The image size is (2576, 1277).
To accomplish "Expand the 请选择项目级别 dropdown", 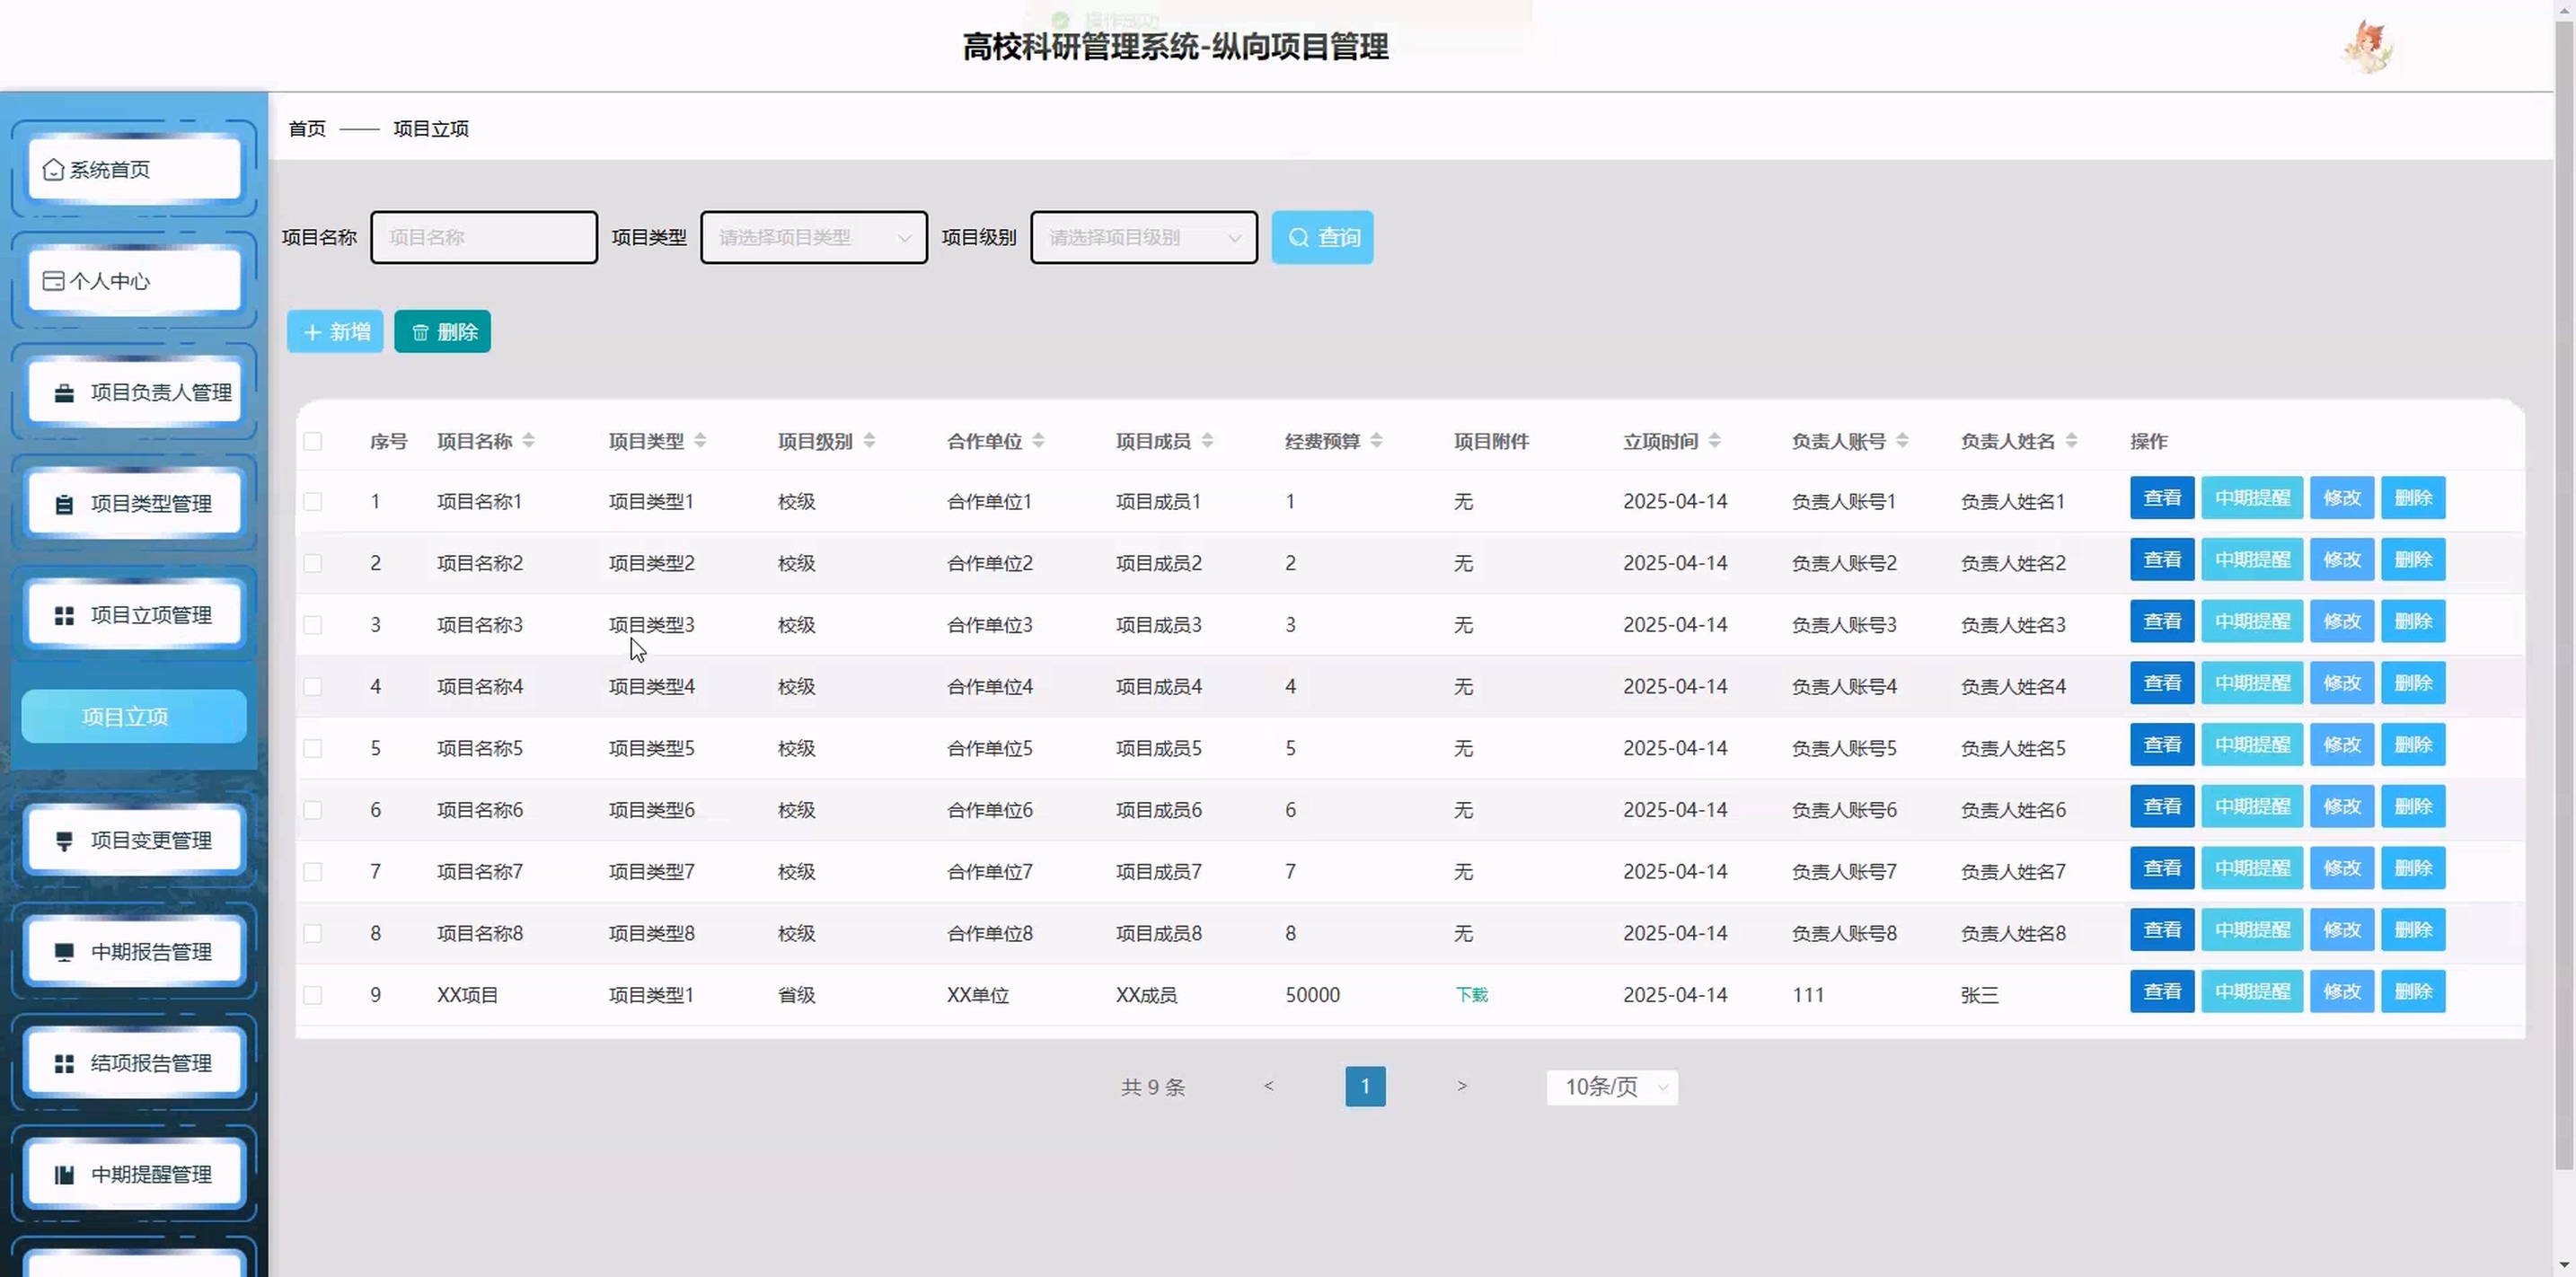I will pyautogui.click(x=1143, y=238).
